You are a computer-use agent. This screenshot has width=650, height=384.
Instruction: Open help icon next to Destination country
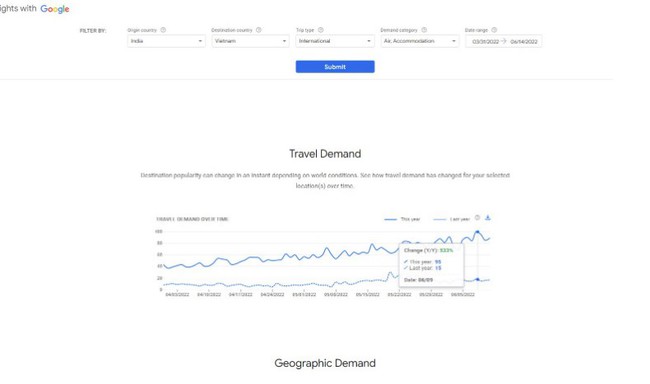coord(259,30)
